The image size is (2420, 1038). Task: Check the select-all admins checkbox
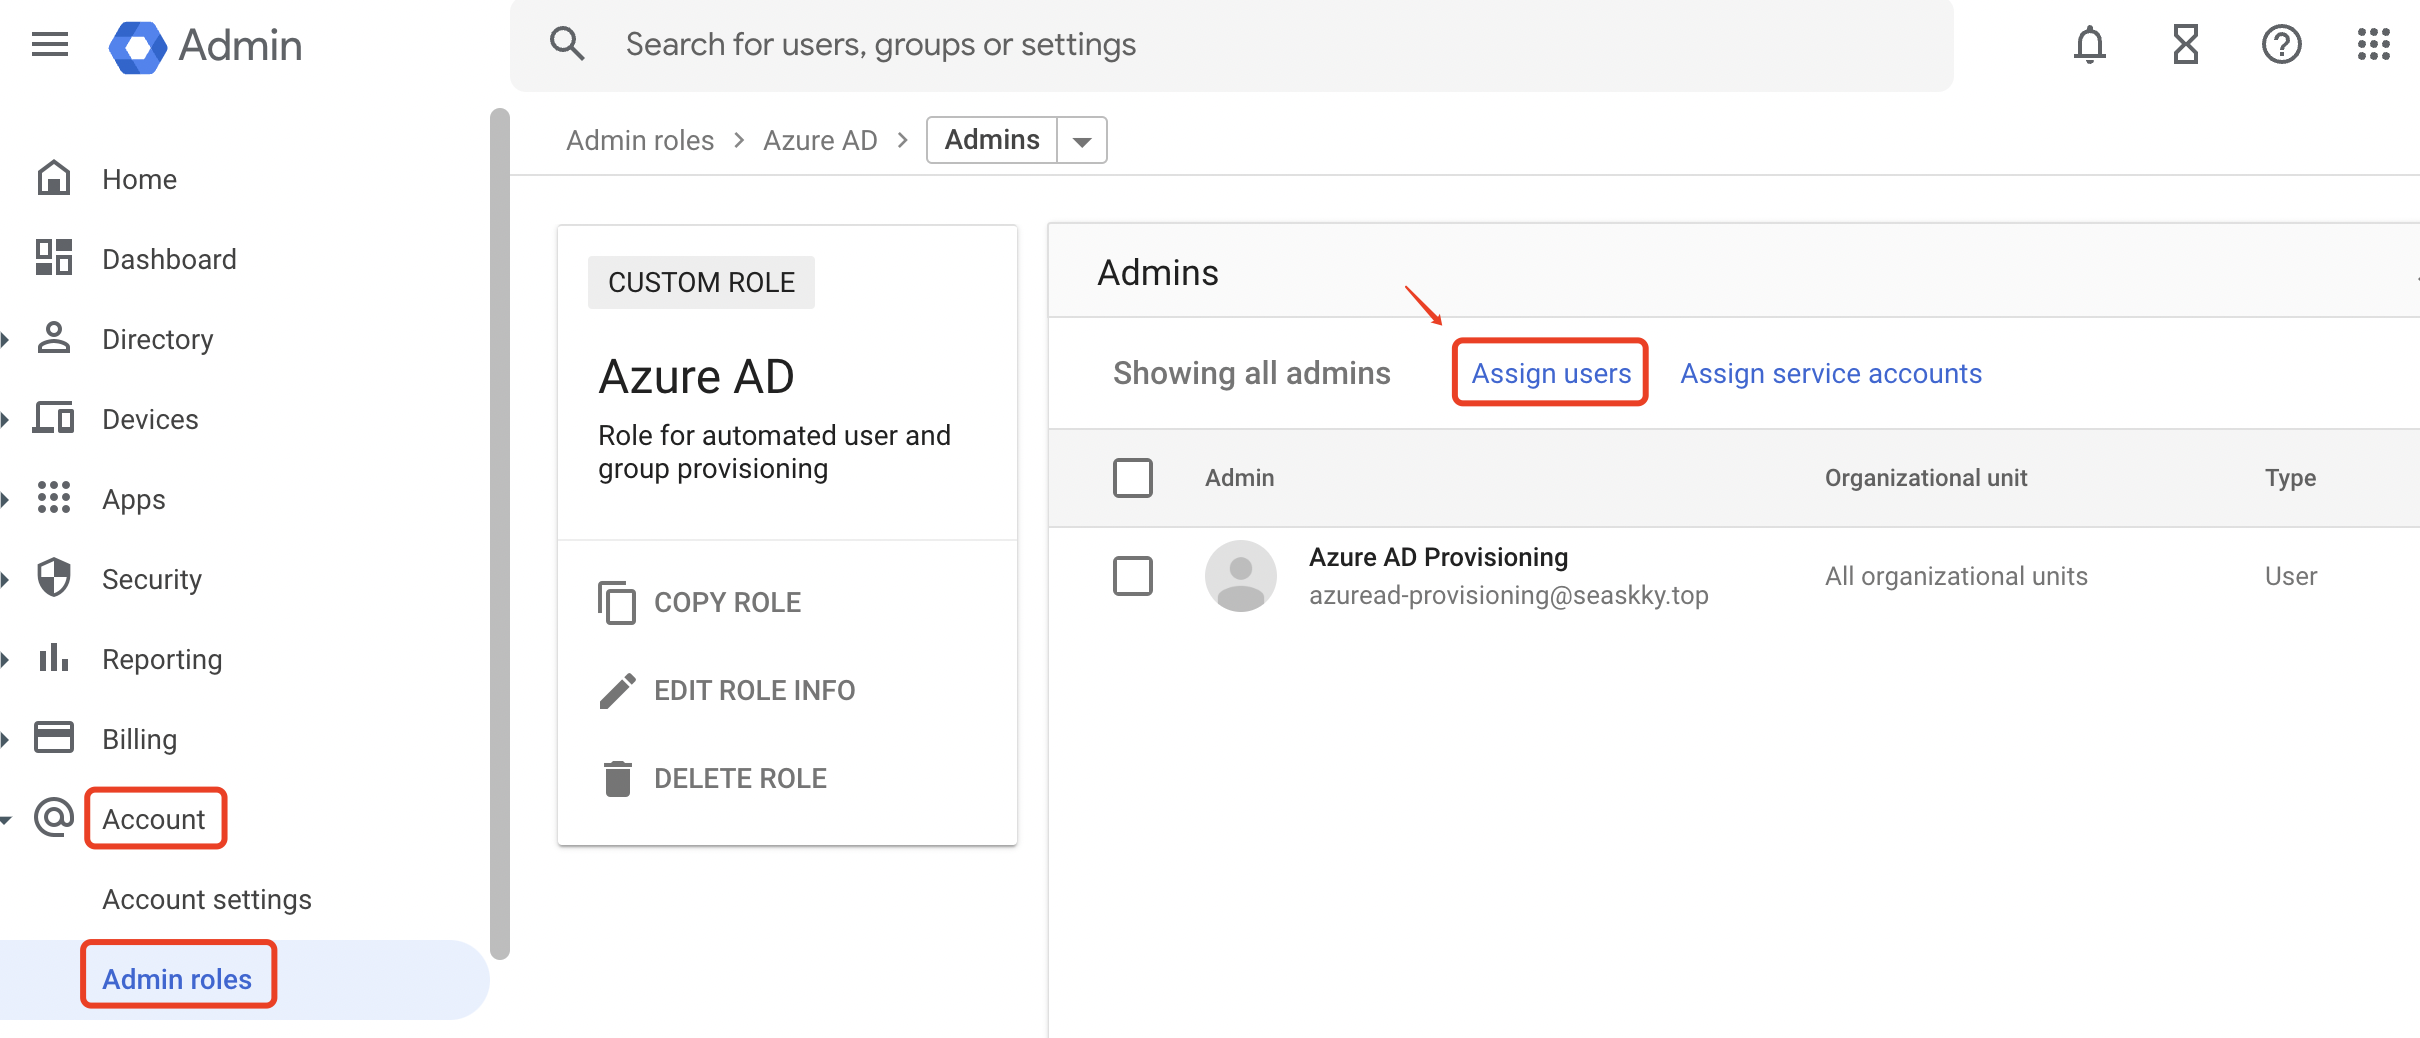(x=1132, y=478)
